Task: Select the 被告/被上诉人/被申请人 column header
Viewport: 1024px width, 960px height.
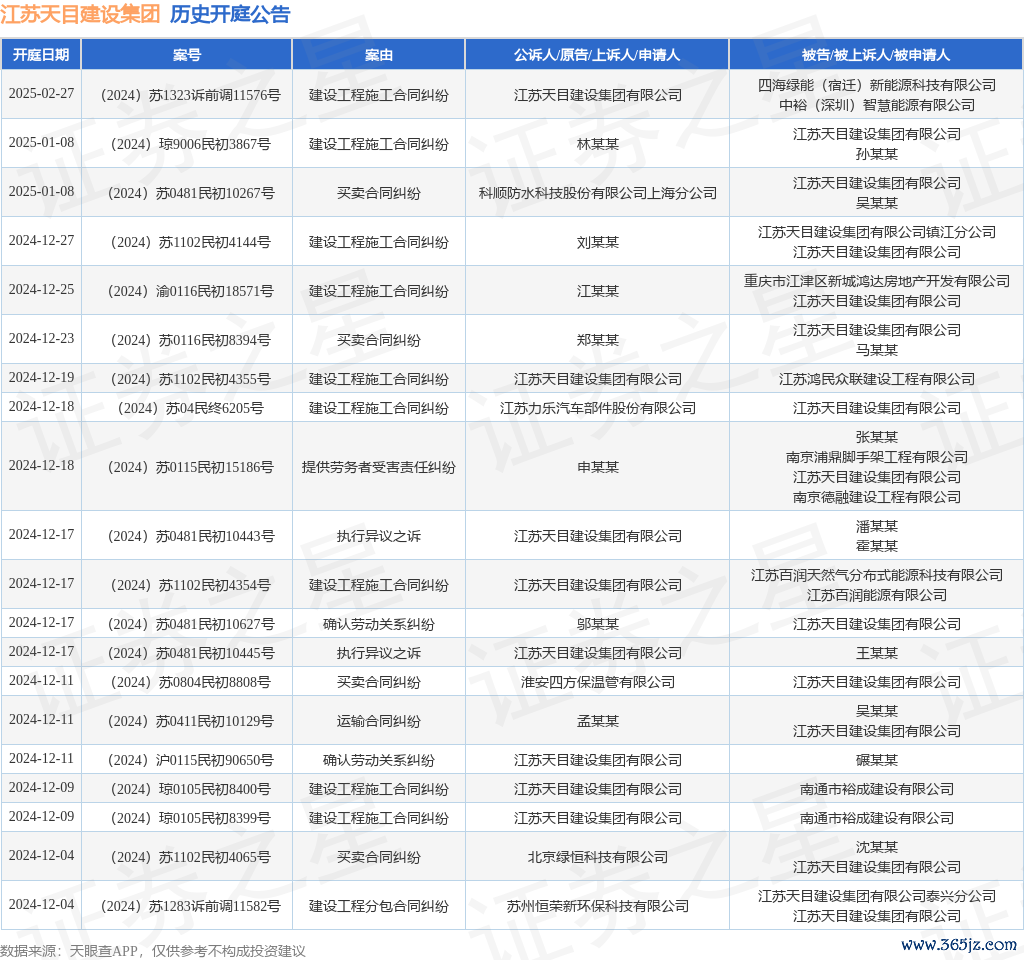Action: tap(876, 55)
